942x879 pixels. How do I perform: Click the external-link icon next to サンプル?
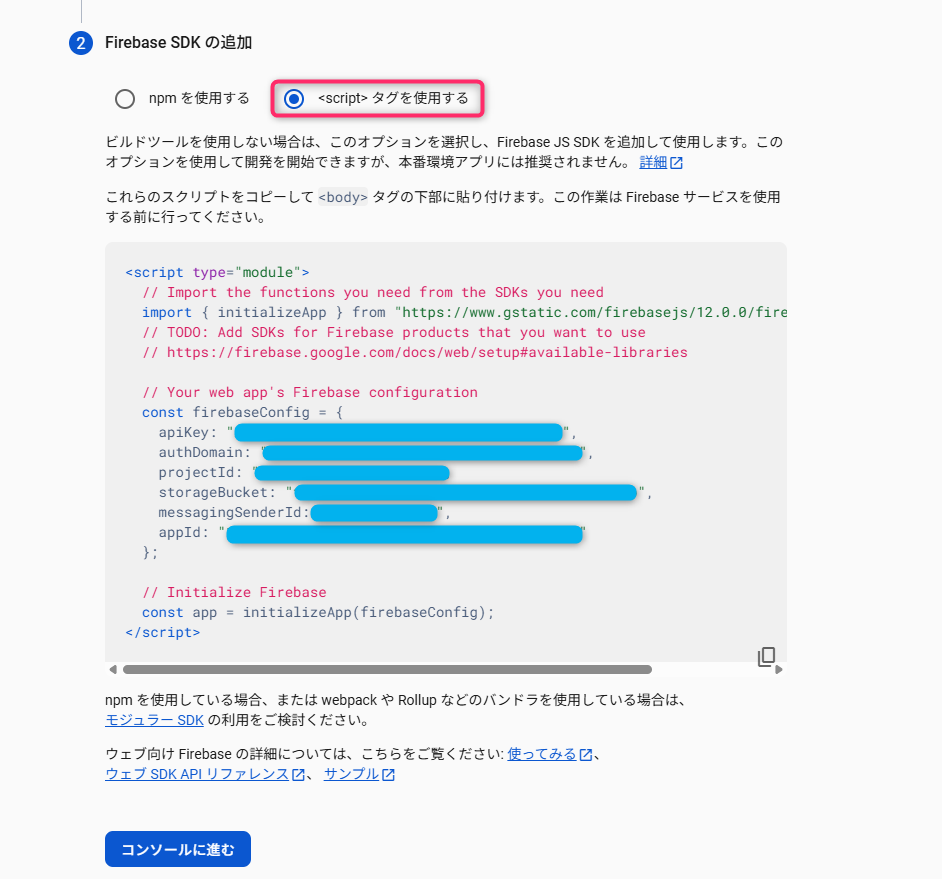coord(389,774)
